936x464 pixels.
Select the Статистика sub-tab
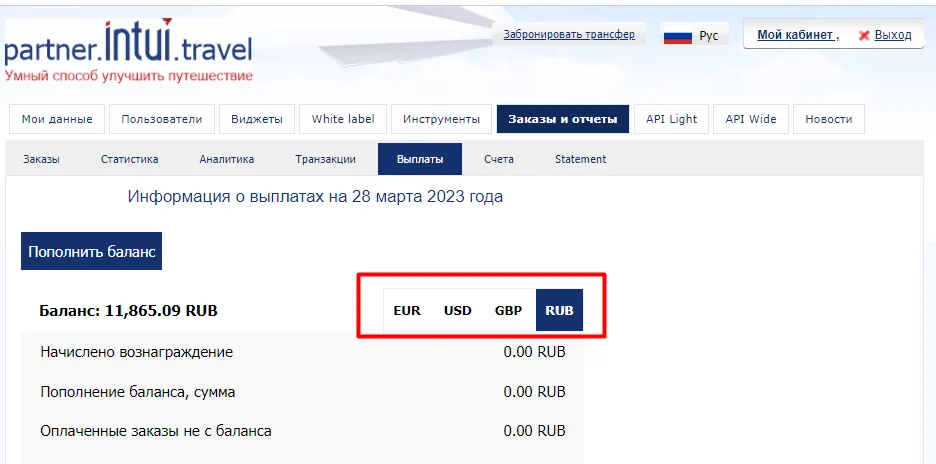click(x=129, y=159)
